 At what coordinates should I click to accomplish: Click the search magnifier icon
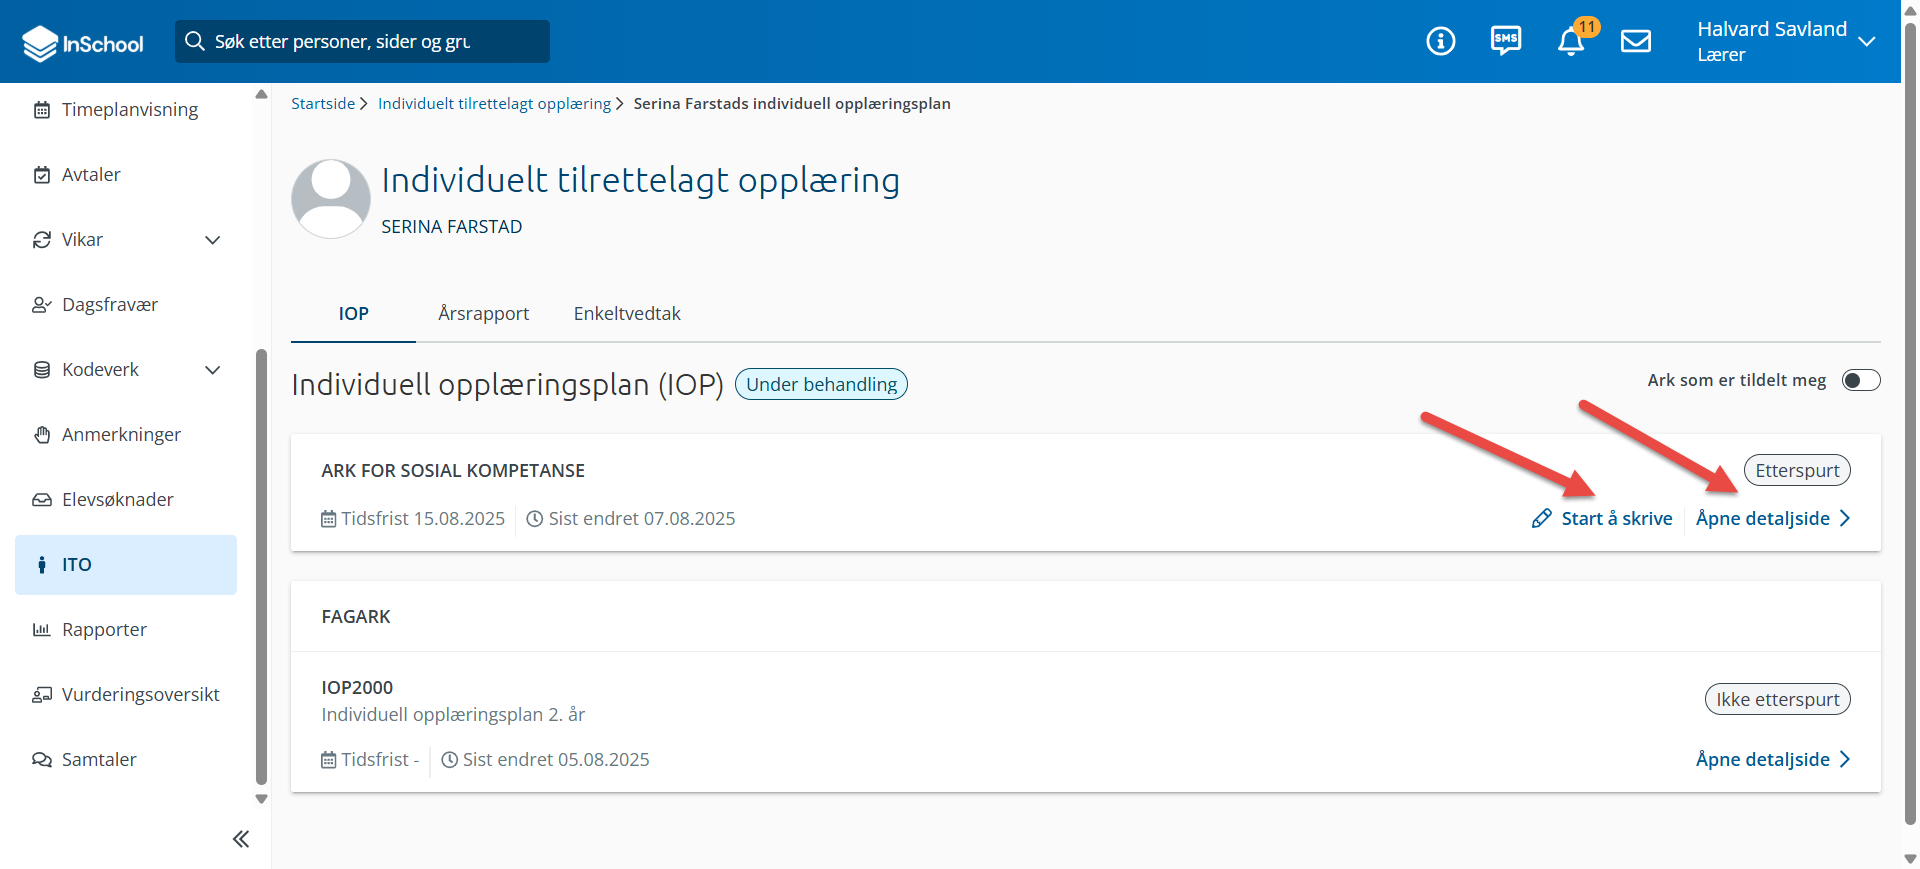[x=195, y=41]
